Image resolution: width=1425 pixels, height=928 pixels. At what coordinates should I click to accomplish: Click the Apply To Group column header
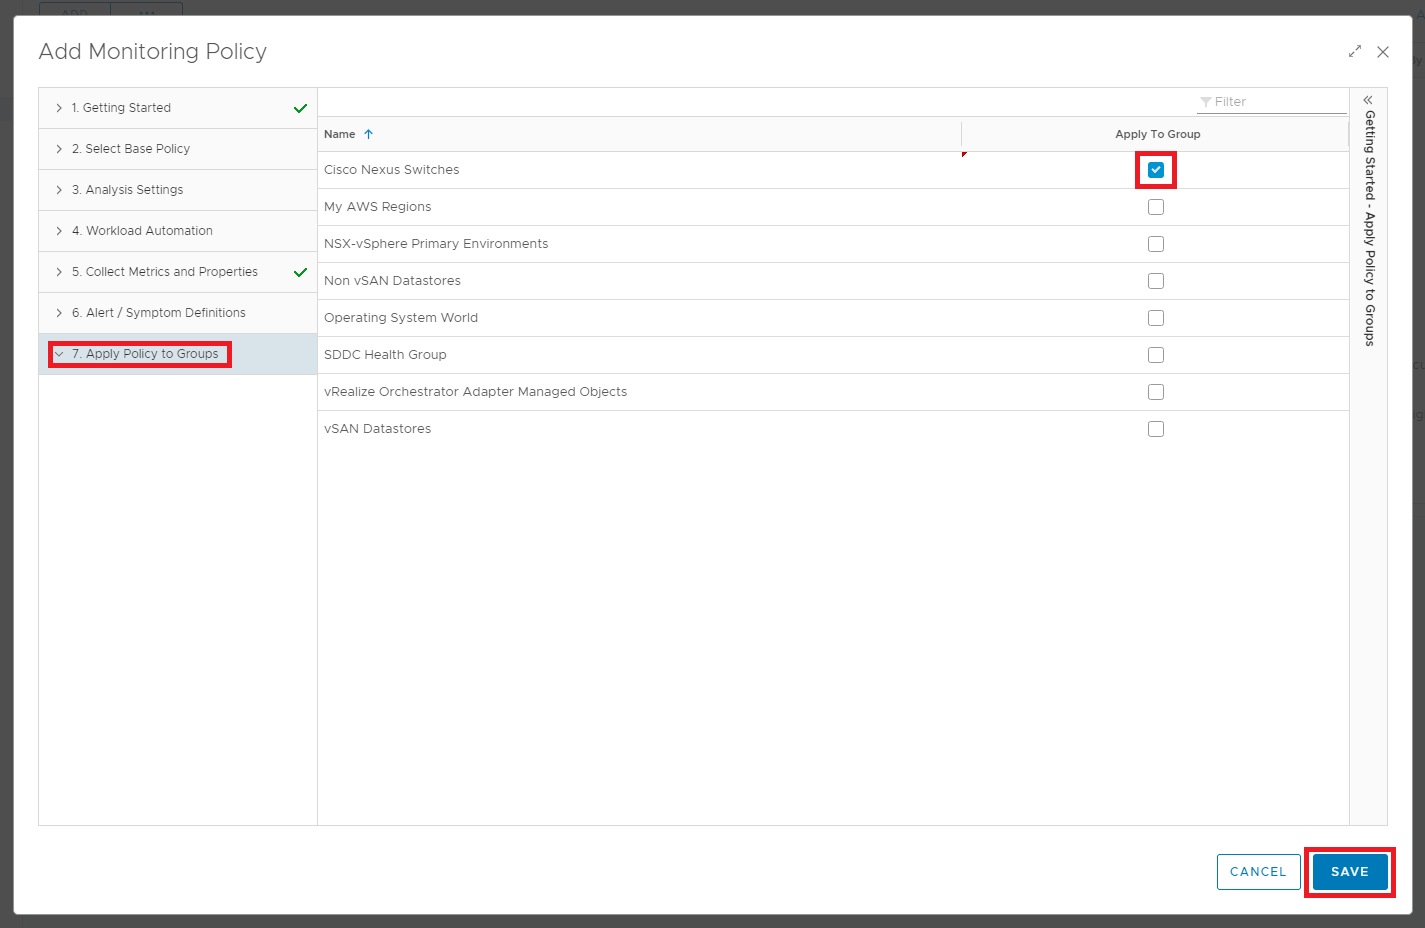tap(1157, 134)
